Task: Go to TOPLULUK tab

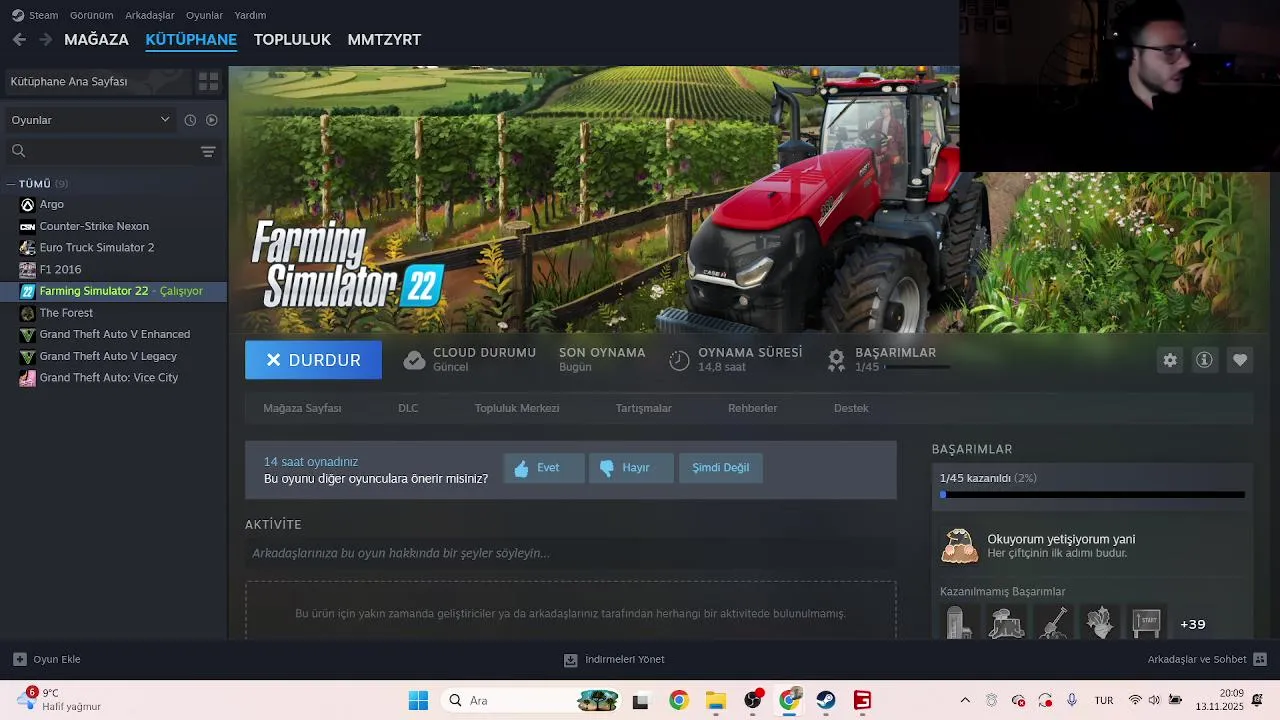Action: click(292, 40)
